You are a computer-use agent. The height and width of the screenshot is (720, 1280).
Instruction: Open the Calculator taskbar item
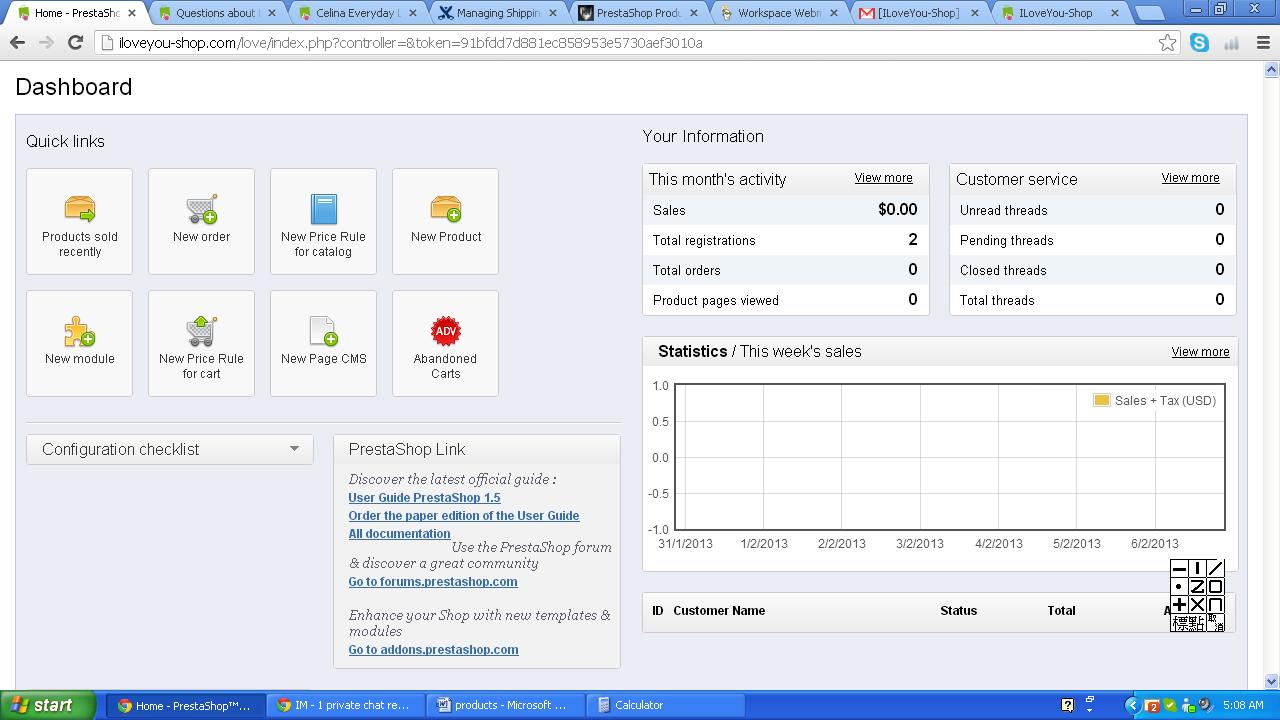[665, 705]
